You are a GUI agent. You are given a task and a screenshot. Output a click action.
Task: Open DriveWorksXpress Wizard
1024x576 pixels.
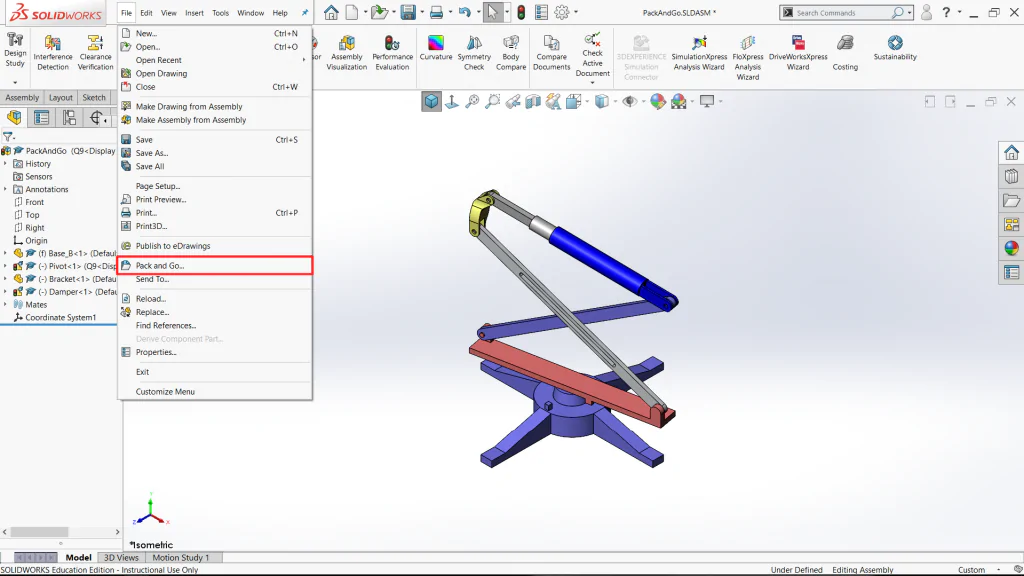[x=798, y=52]
